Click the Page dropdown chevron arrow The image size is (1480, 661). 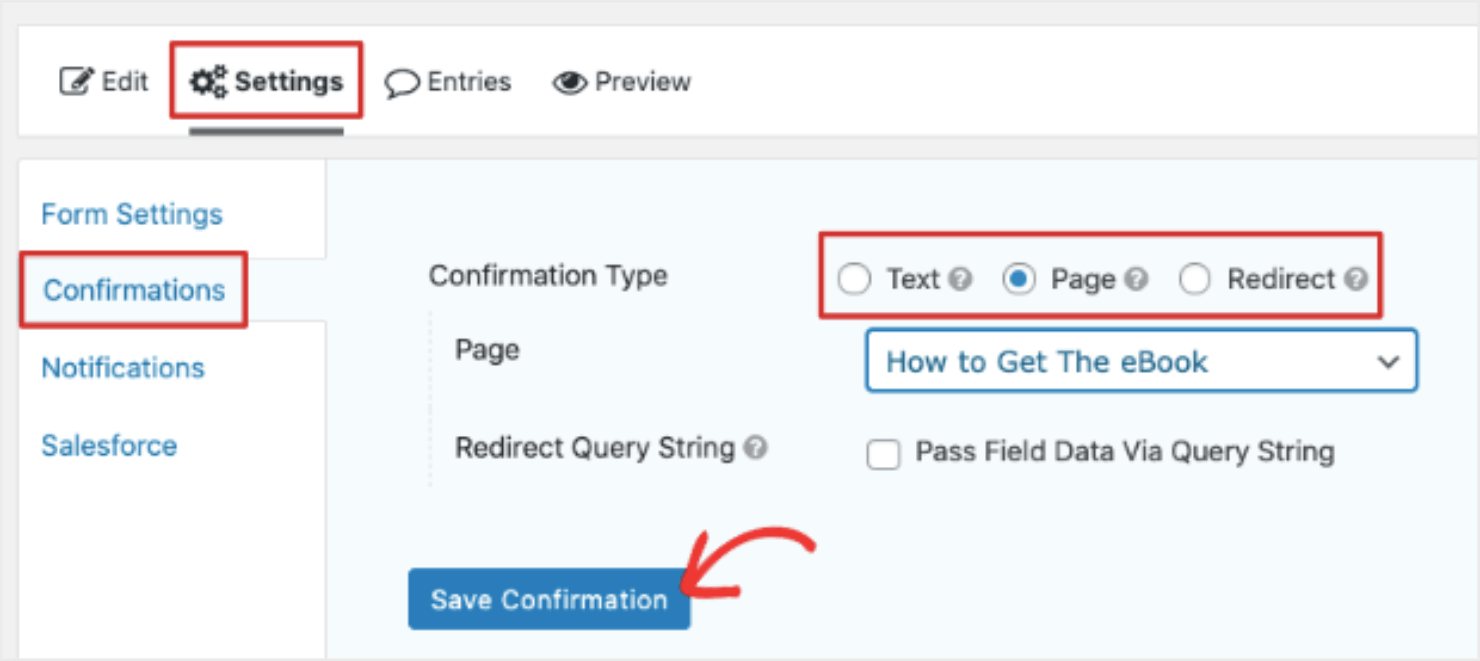tap(1388, 362)
